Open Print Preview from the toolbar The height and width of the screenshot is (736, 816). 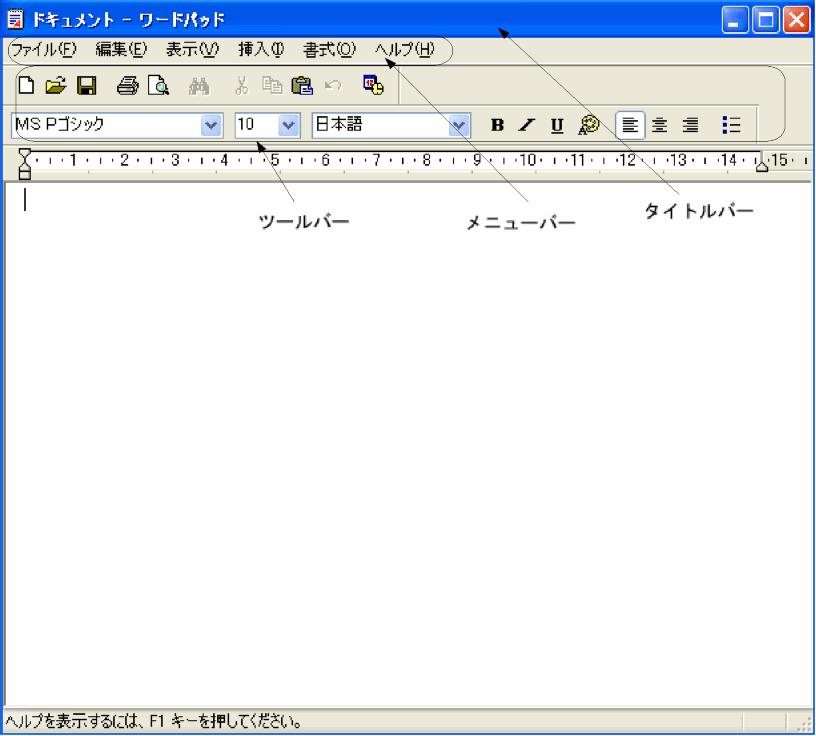pyautogui.click(x=158, y=85)
